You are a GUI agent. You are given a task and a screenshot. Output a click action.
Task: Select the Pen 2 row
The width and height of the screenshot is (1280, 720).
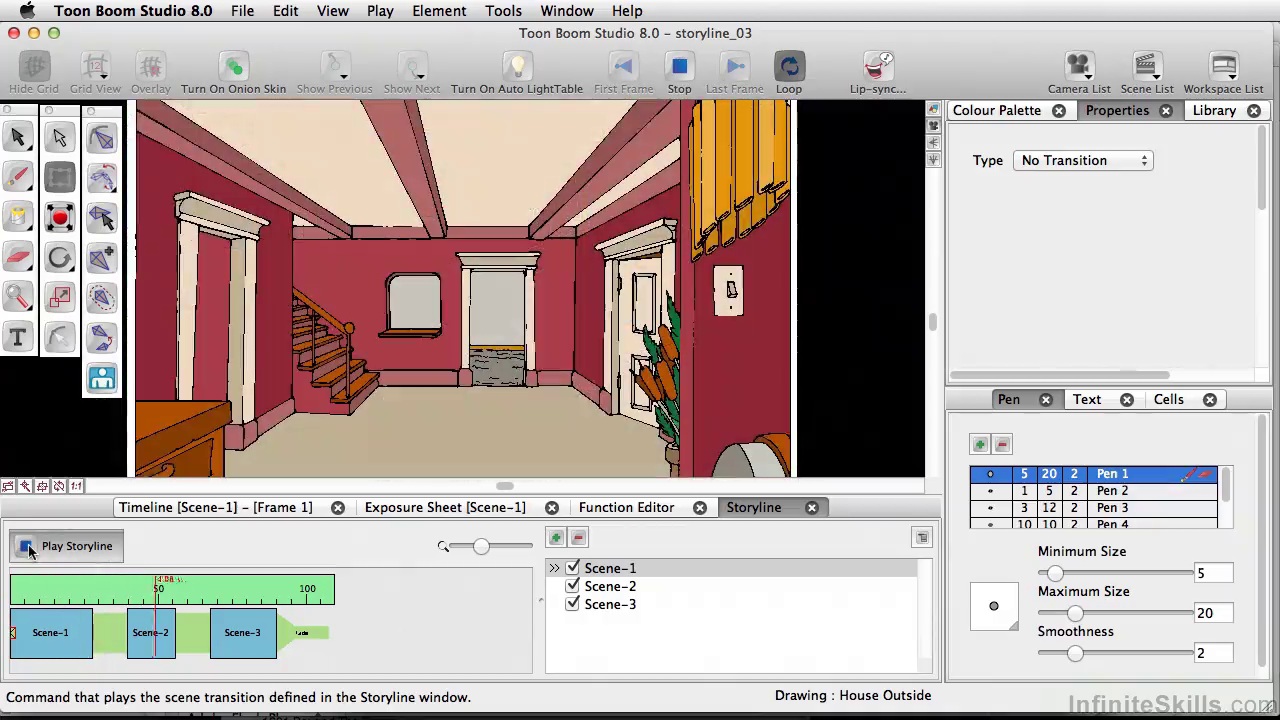1093,491
